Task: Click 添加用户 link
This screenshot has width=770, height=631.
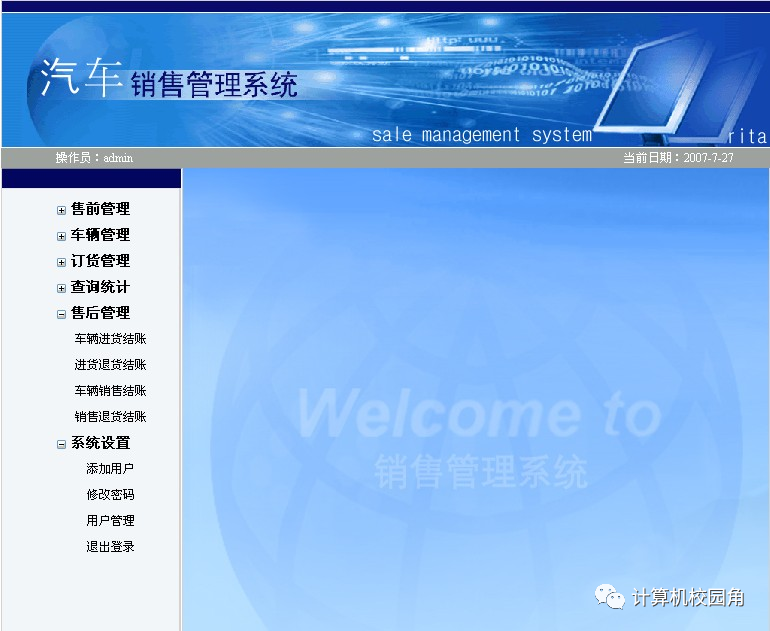Action: (x=110, y=469)
